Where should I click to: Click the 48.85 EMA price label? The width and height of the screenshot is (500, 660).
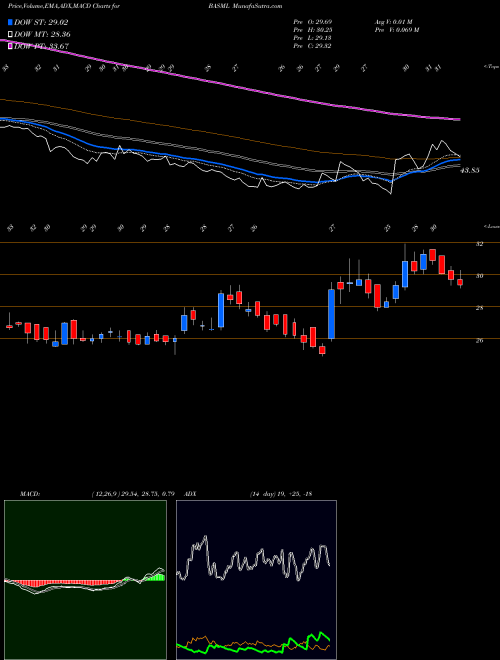pos(470,171)
